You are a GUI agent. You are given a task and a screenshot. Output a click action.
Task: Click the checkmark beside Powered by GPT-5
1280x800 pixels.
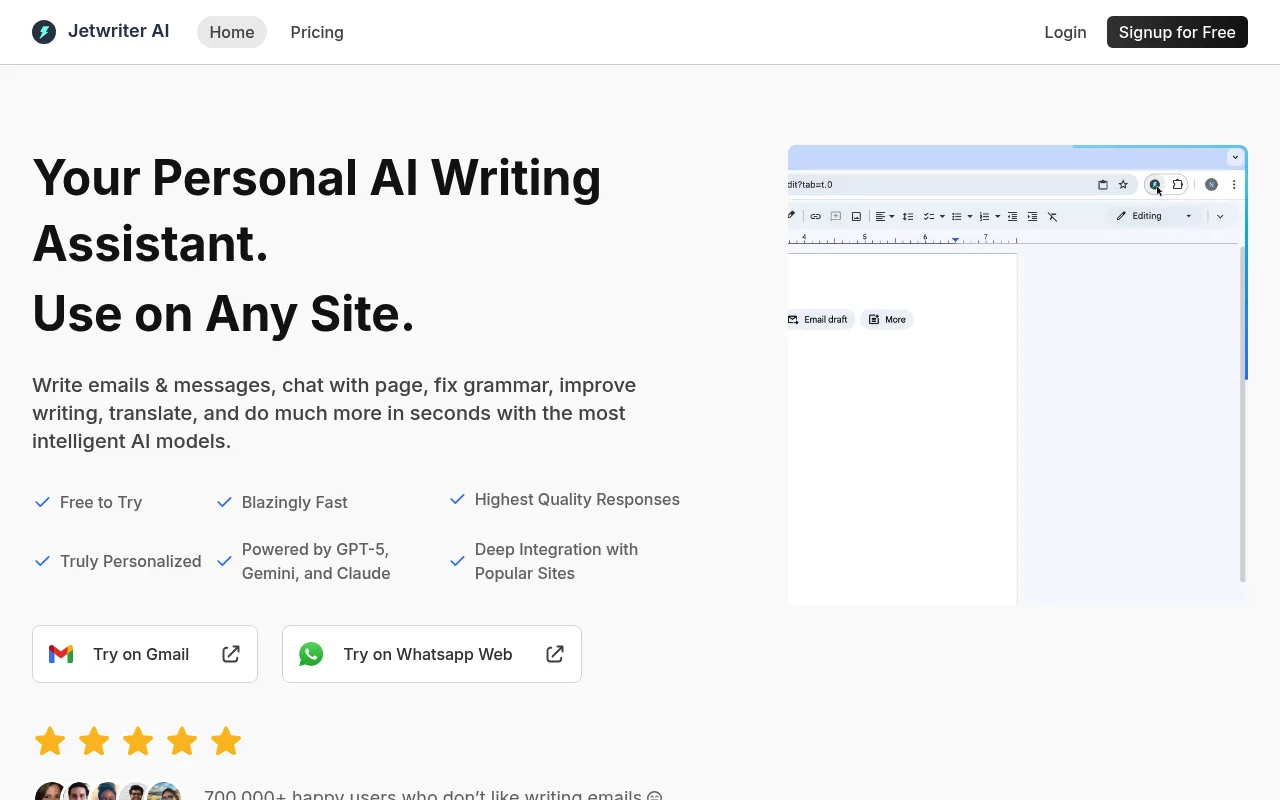[x=224, y=561]
